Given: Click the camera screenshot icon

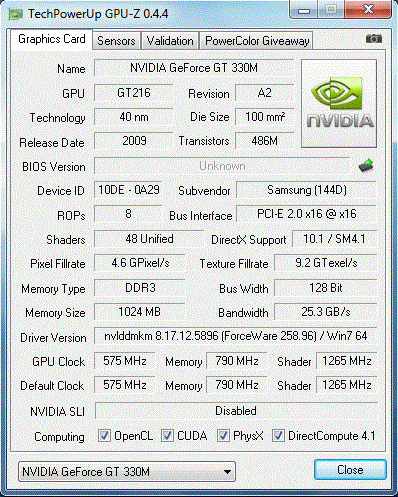Looking at the screenshot, I should pos(374,39).
